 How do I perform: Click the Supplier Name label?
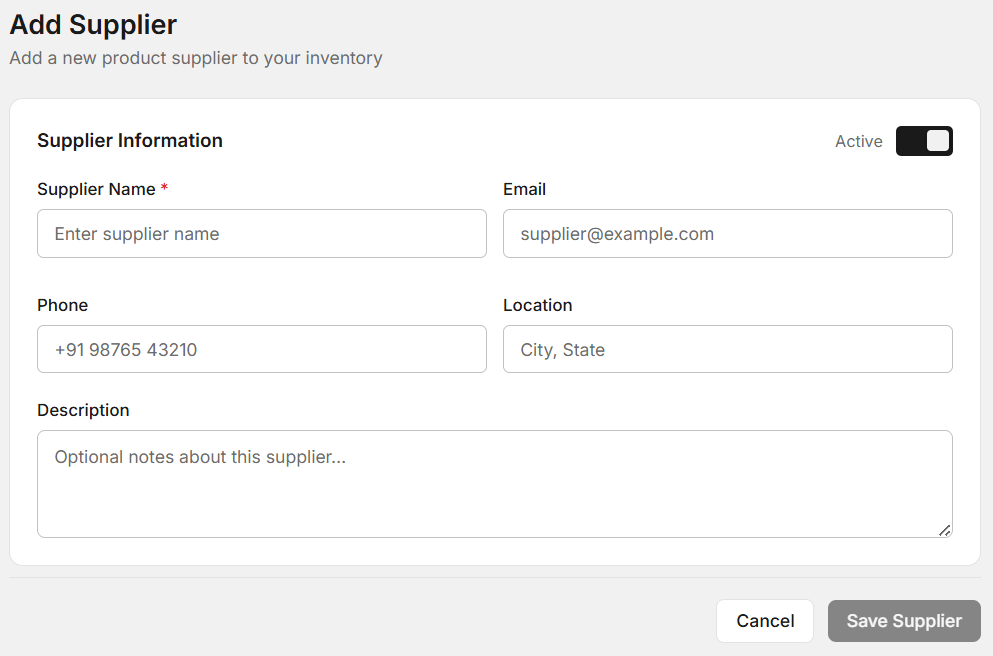pos(96,189)
